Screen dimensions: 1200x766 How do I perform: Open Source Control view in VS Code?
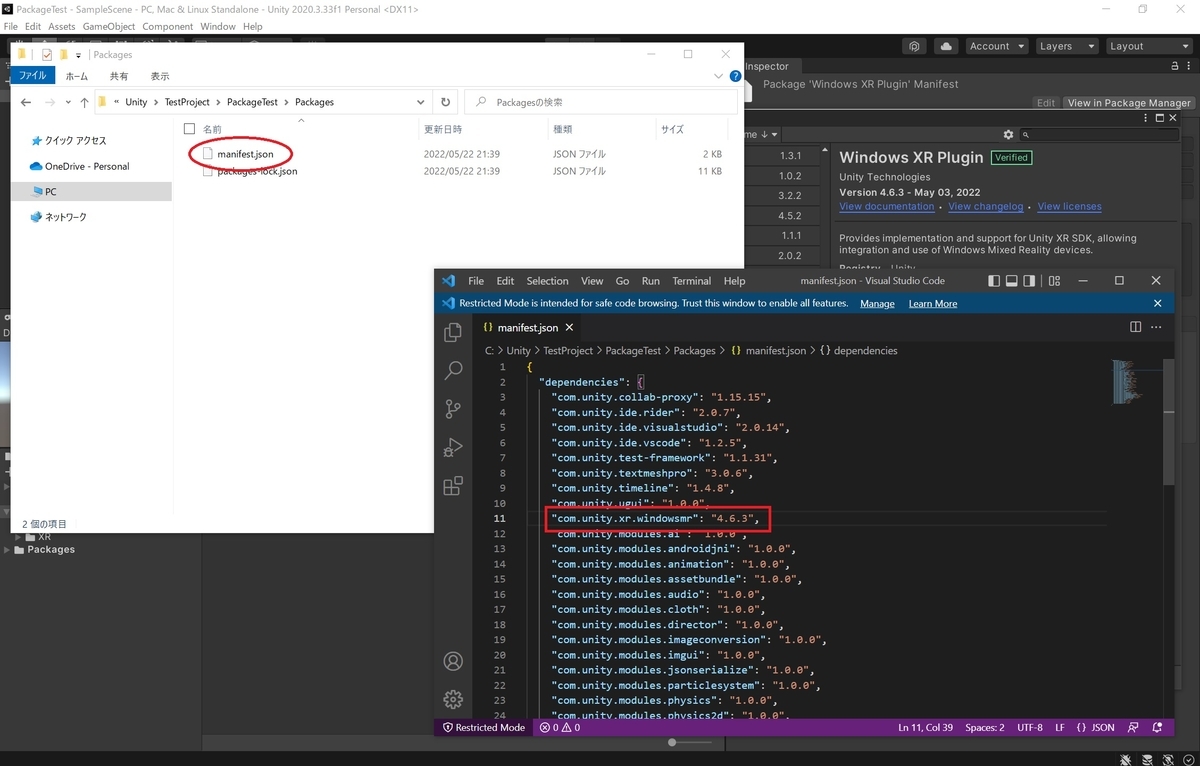(x=453, y=409)
